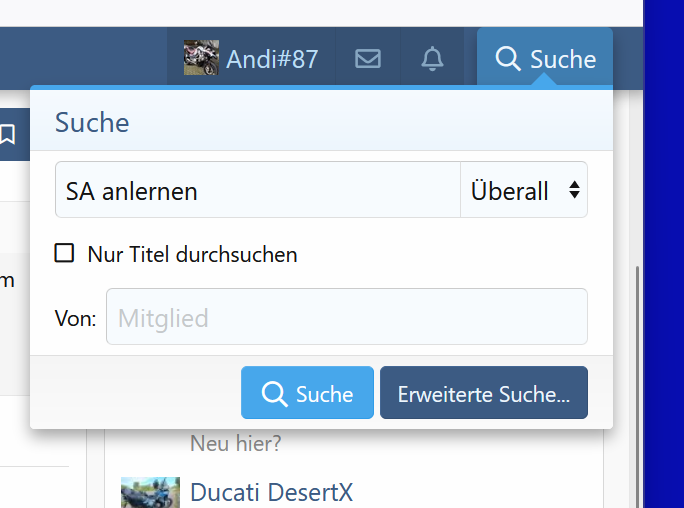
Task: Open 'Erweiterte Suche...' advanced search
Action: [x=484, y=394]
